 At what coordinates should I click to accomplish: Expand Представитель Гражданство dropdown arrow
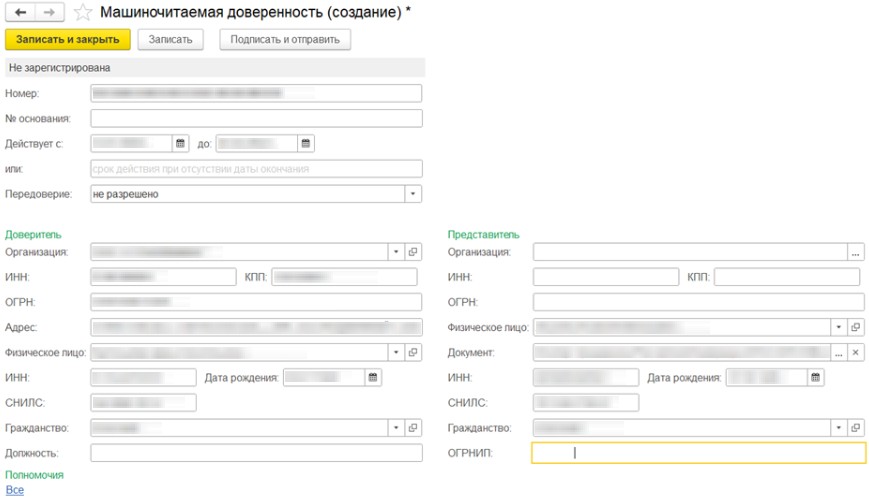(839, 428)
